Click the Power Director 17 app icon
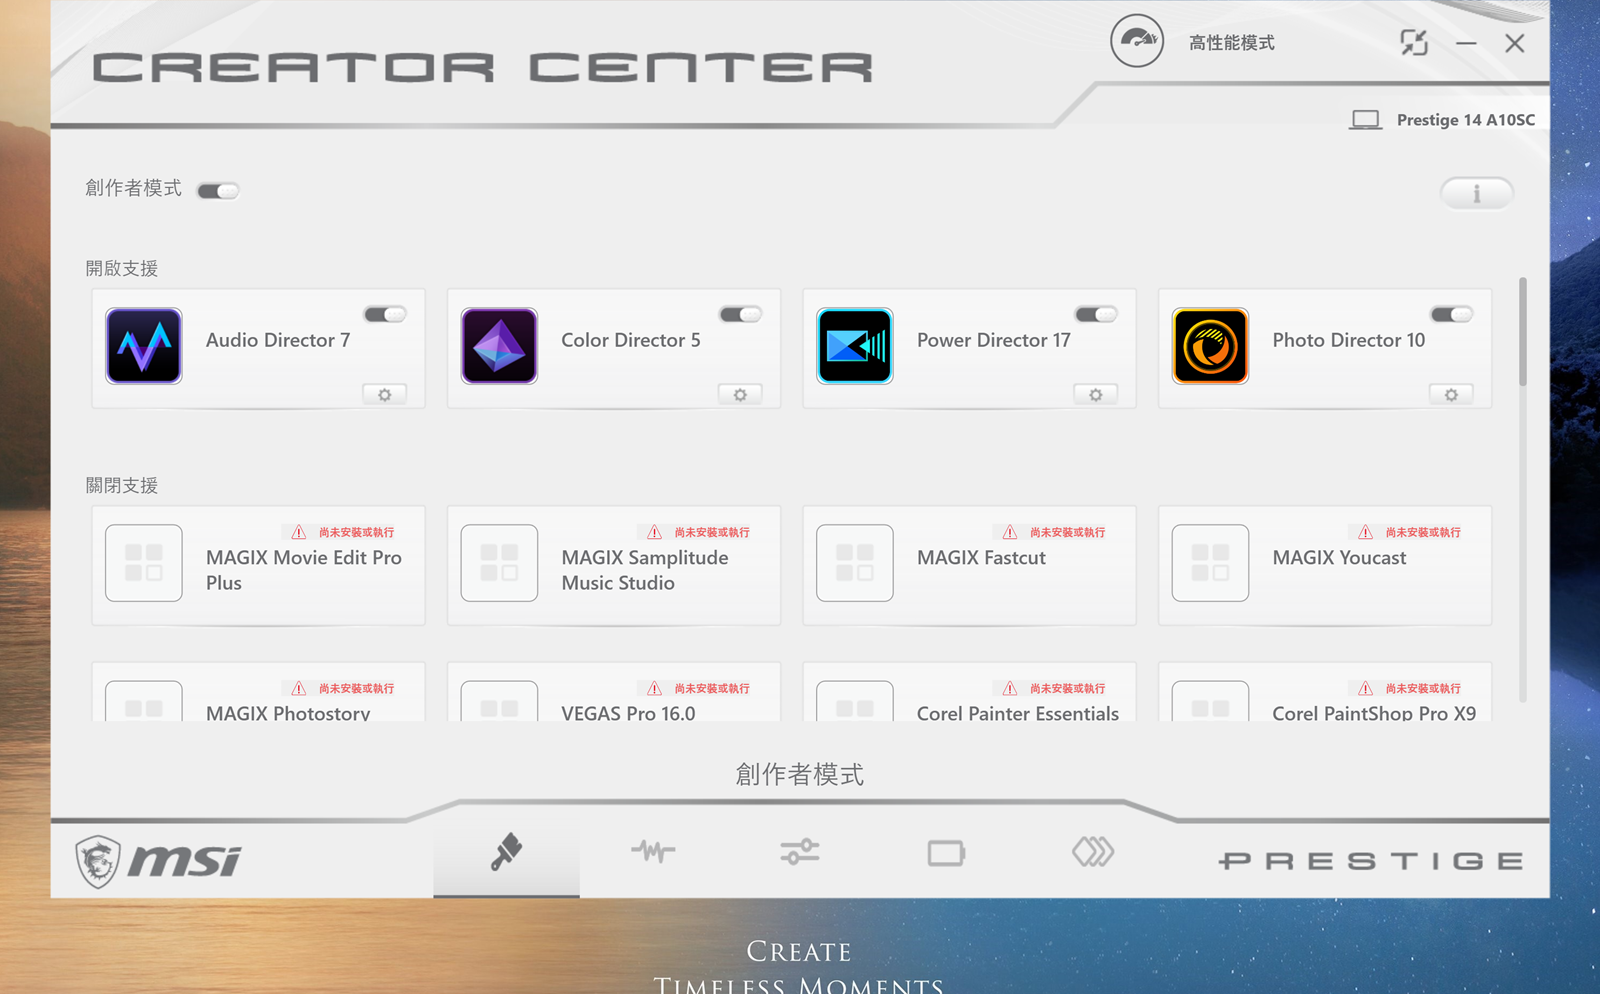The height and width of the screenshot is (994, 1600). click(x=855, y=346)
